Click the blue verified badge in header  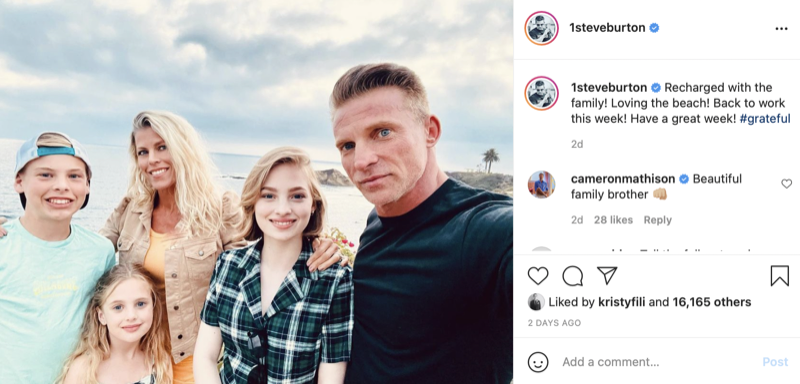coord(654,28)
